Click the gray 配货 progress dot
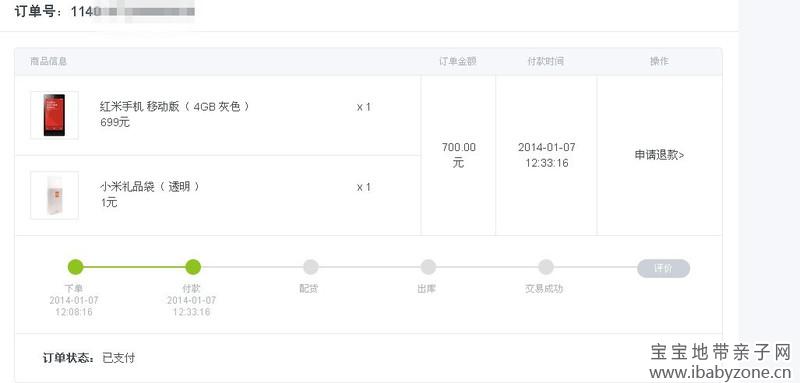The height and width of the screenshot is (383, 800). coord(311,267)
